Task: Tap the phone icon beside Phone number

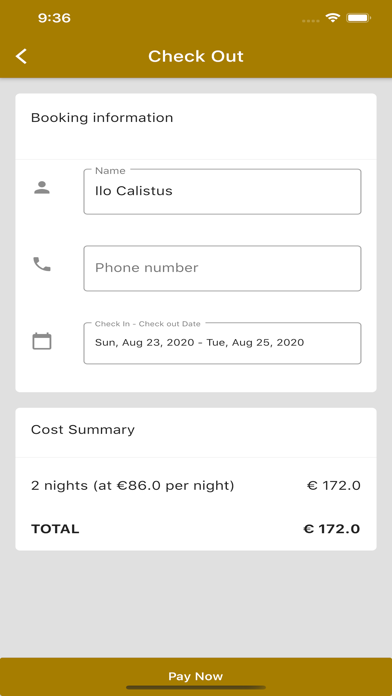Action: [42, 264]
